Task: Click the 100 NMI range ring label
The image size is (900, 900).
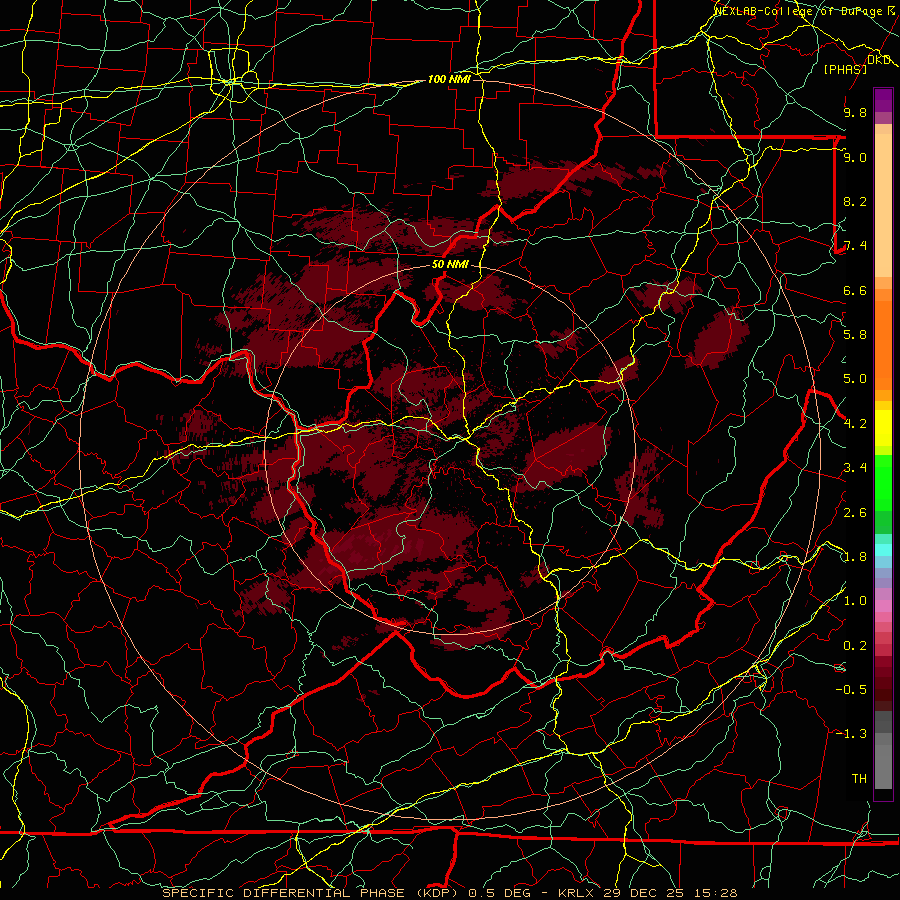Action: [449, 79]
